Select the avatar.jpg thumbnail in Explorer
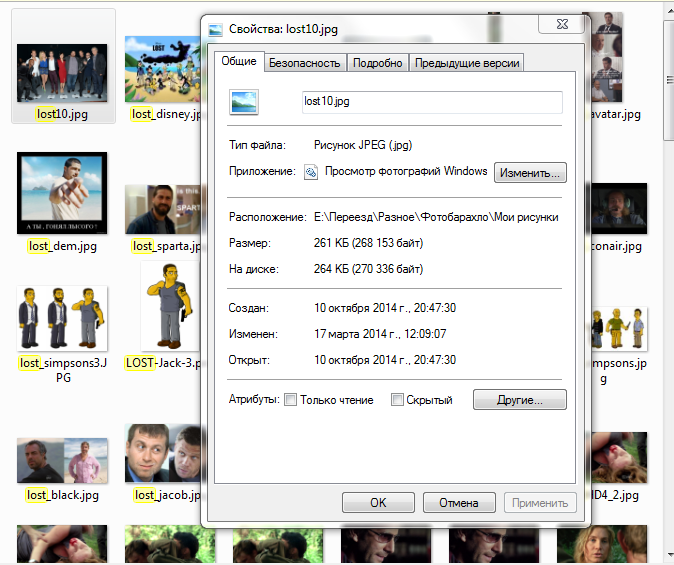 pos(607,57)
